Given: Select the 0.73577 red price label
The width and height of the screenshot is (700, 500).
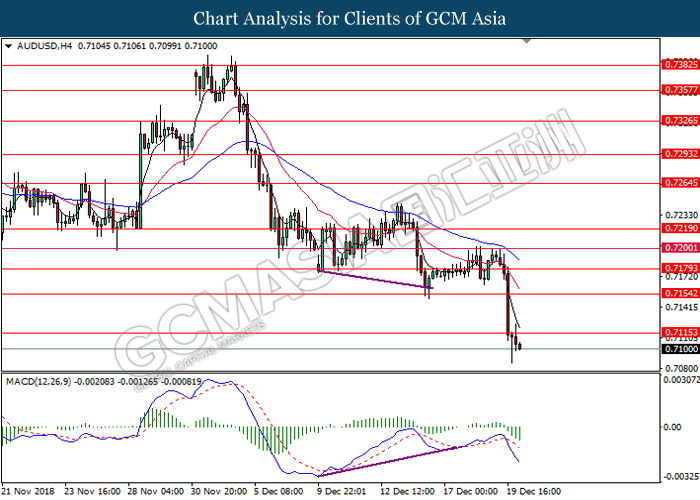Looking at the screenshot, I should 676,89.
